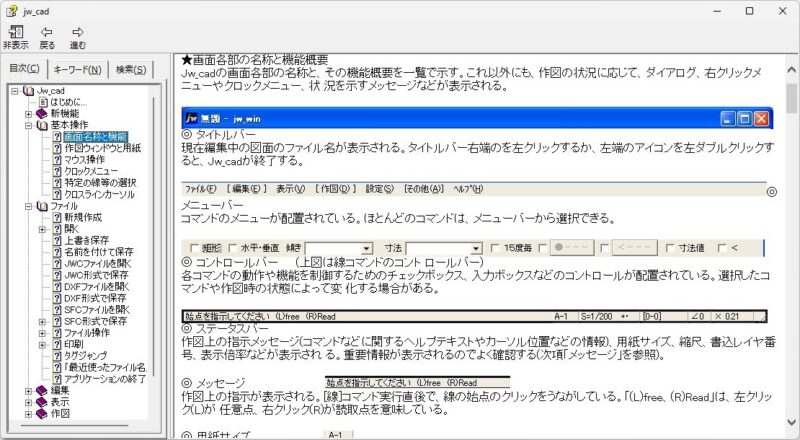Open the 作図ウィンドウと用紙 topic

[102, 148]
